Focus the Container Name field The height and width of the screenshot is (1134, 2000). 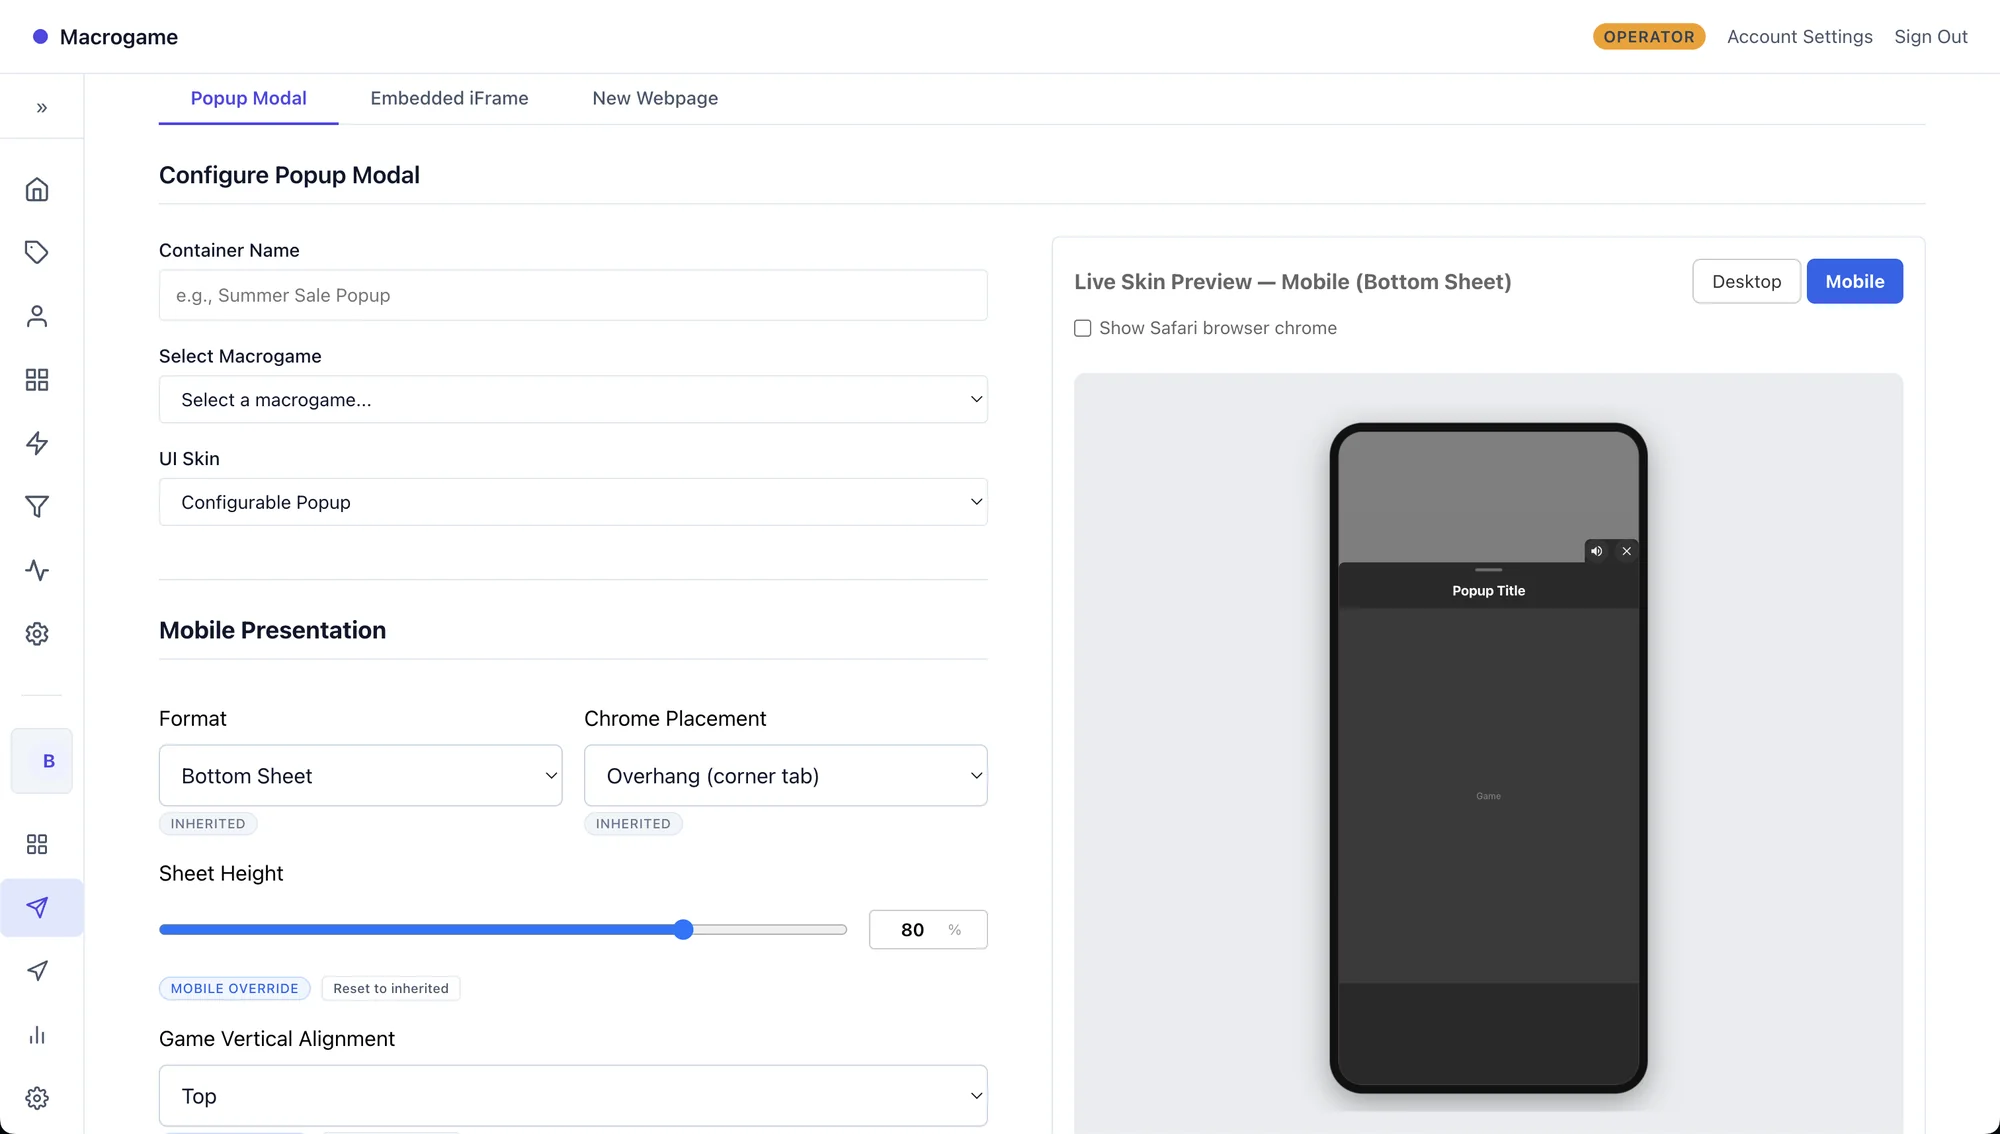point(573,295)
